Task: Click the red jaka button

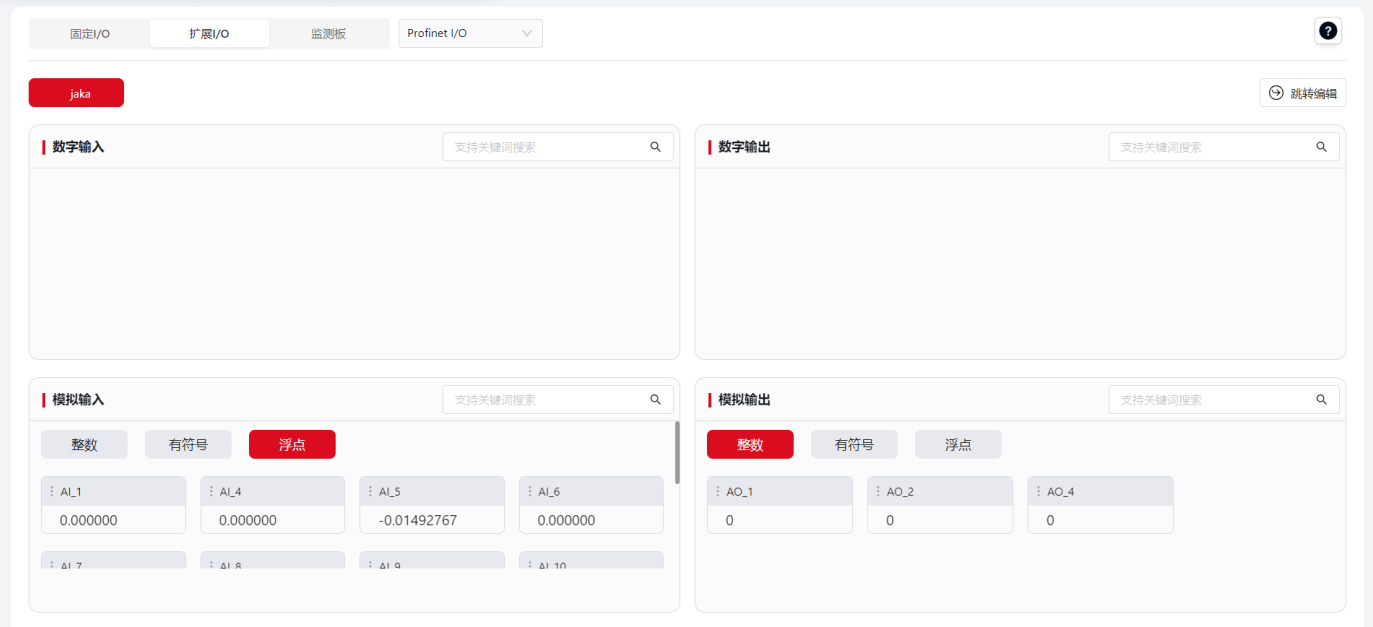Action: click(x=76, y=93)
